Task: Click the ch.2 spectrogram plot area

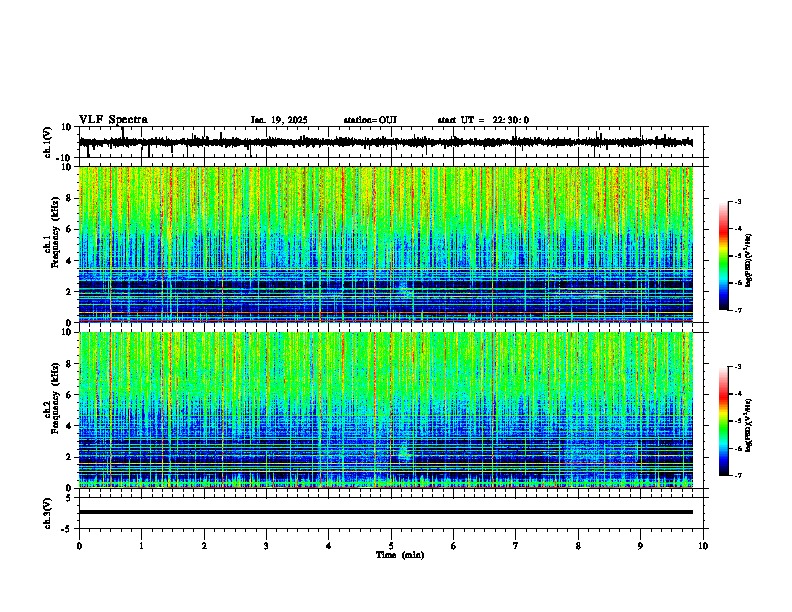Action: click(x=386, y=410)
